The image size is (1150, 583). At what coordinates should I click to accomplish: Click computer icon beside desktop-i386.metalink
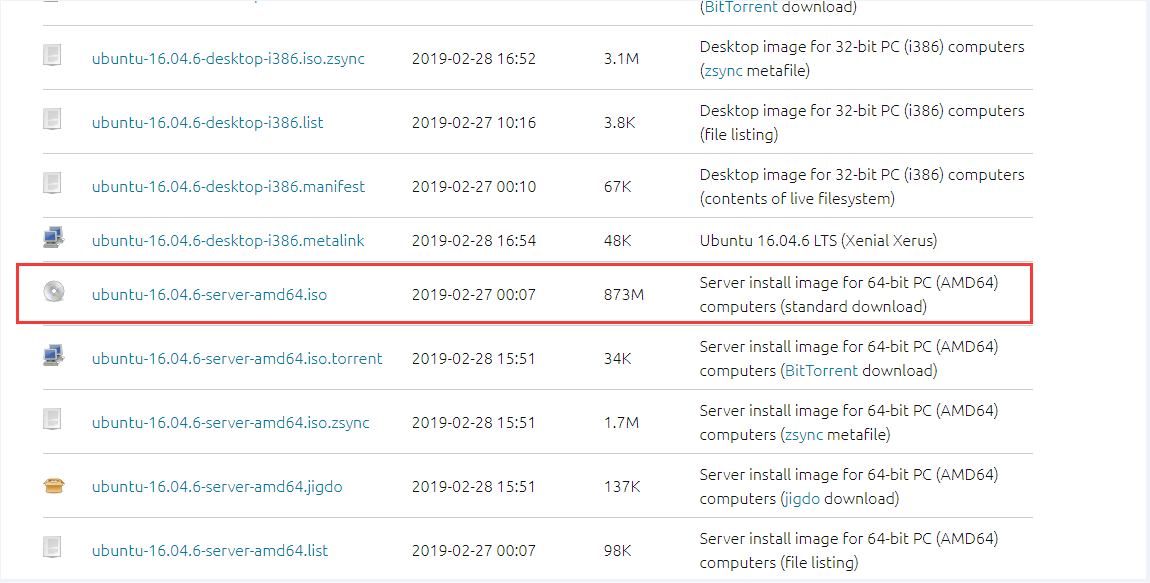pyautogui.click(x=54, y=237)
